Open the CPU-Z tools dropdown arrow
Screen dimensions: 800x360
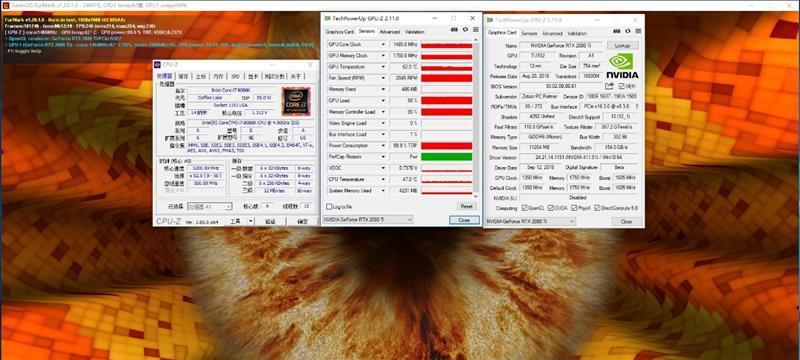[x=251, y=221]
